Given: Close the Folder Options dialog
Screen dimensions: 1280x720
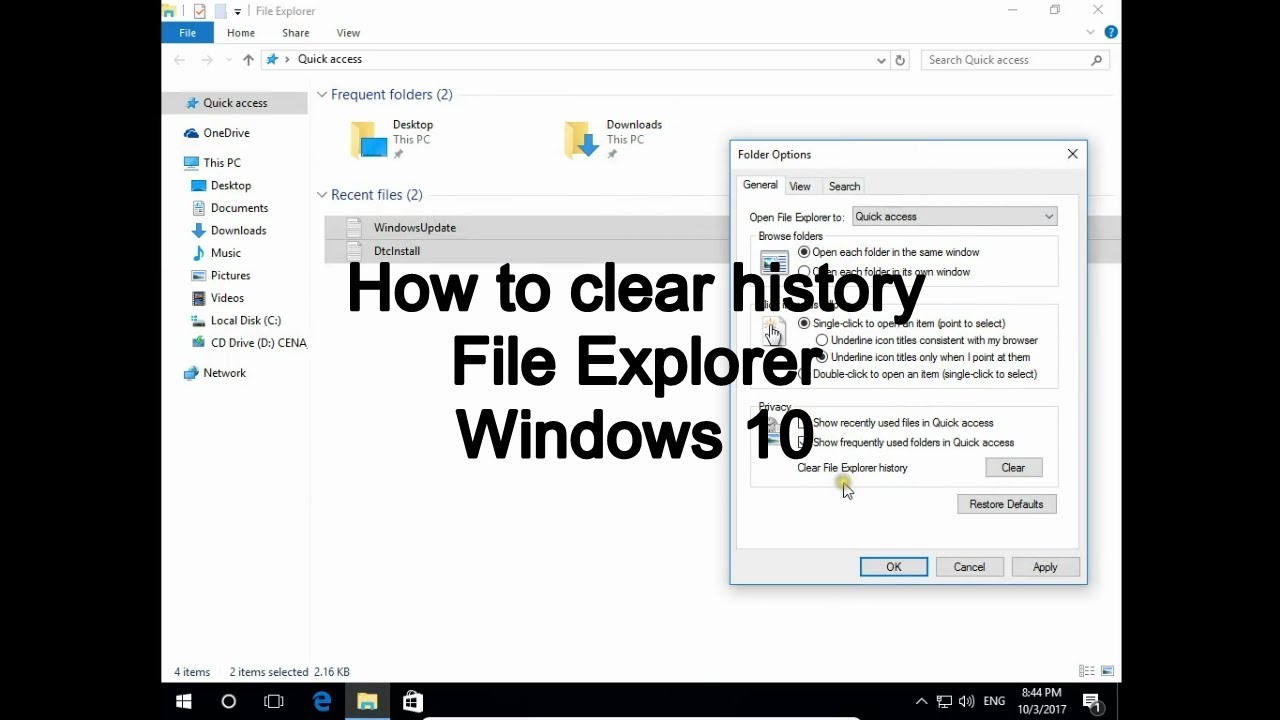Looking at the screenshot, I should [x=1073, y=154].
